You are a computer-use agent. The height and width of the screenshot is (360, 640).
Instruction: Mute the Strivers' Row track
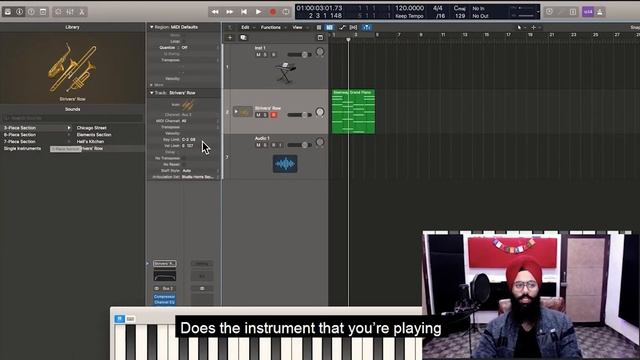point(258,115)
